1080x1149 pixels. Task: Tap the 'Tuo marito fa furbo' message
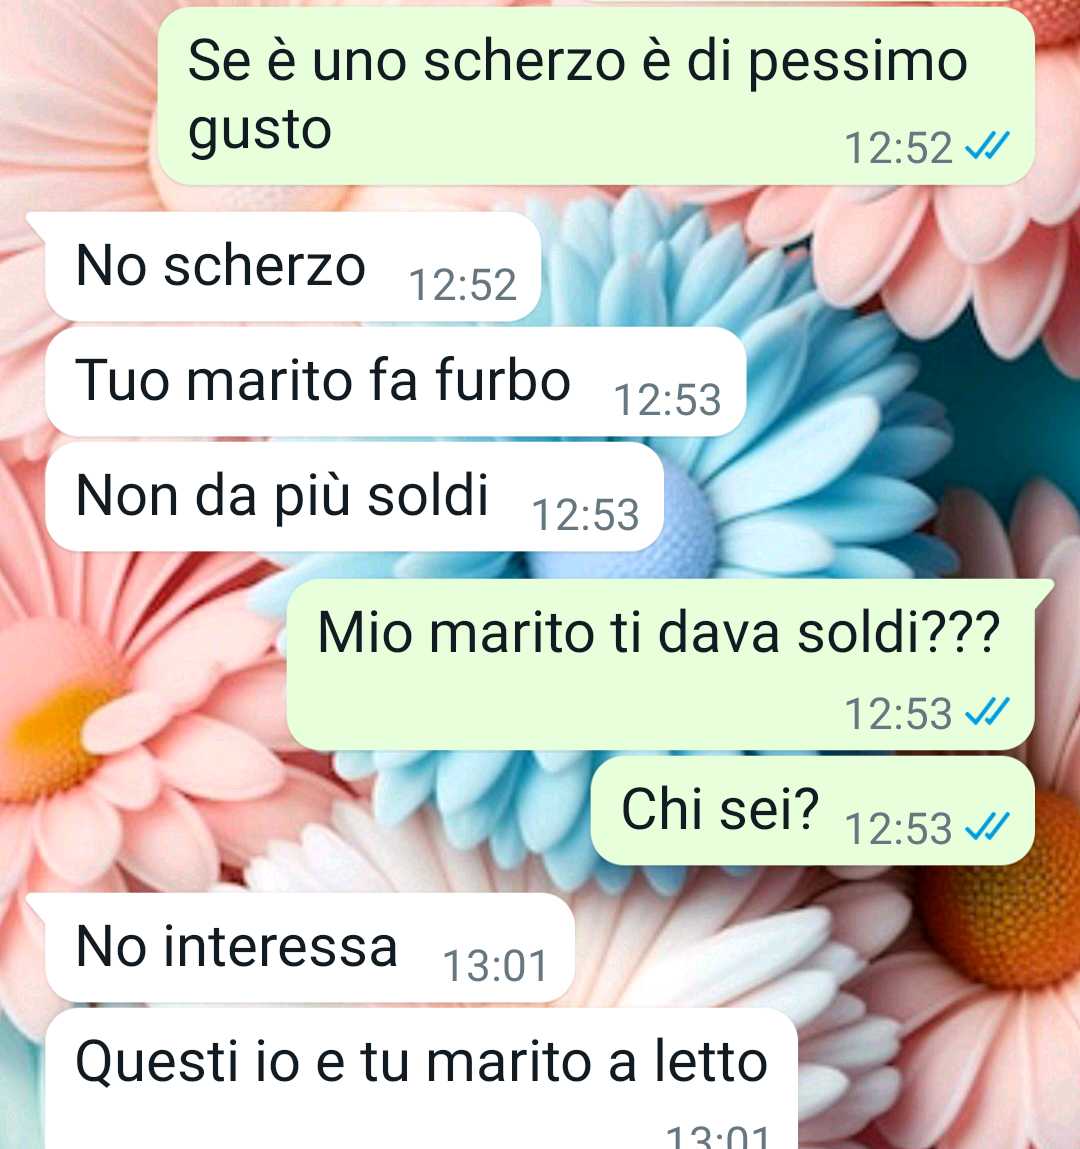[395, 382]
